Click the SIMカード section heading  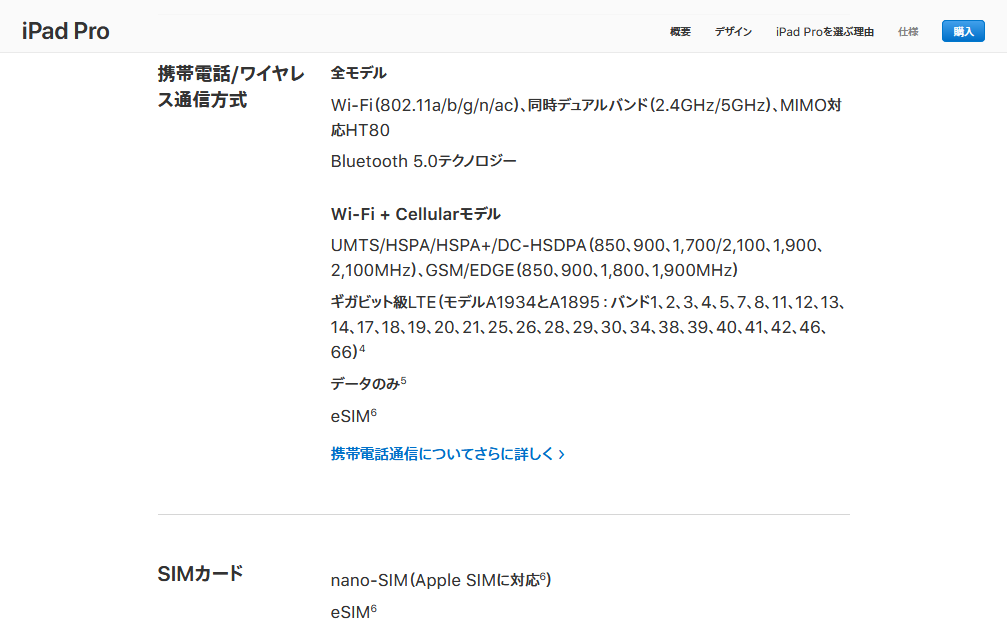point(200,573)
